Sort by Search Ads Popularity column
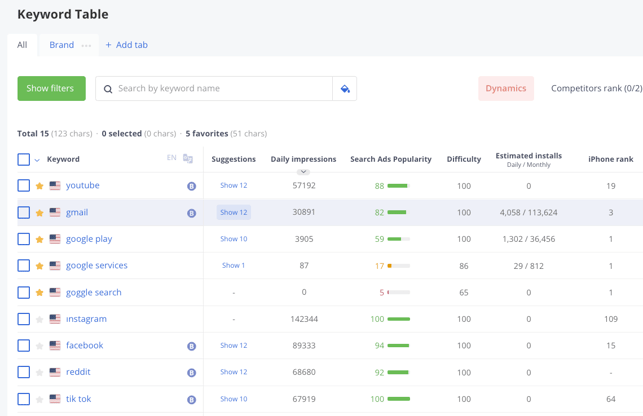The width and height of the screenshot is (643, 416). tap(390, 159)
